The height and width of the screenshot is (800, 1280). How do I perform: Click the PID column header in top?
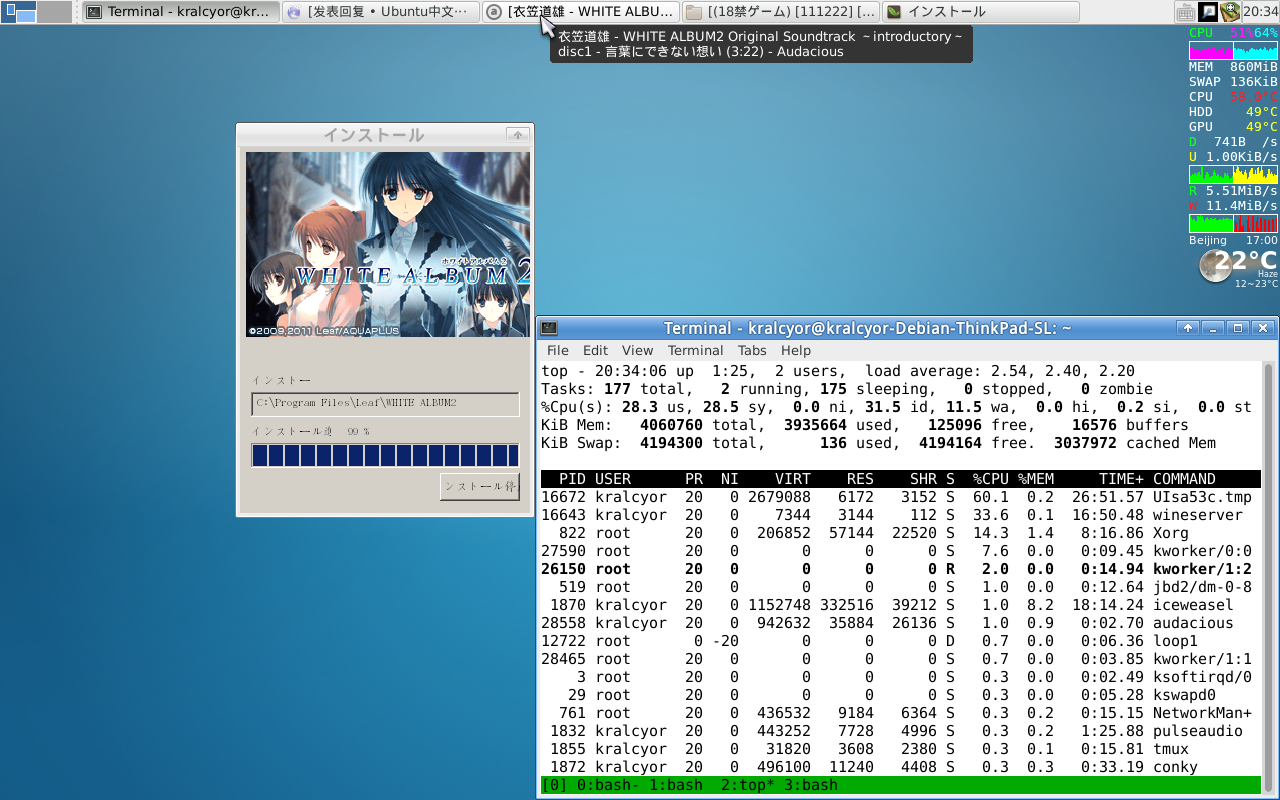click(572, 479)
